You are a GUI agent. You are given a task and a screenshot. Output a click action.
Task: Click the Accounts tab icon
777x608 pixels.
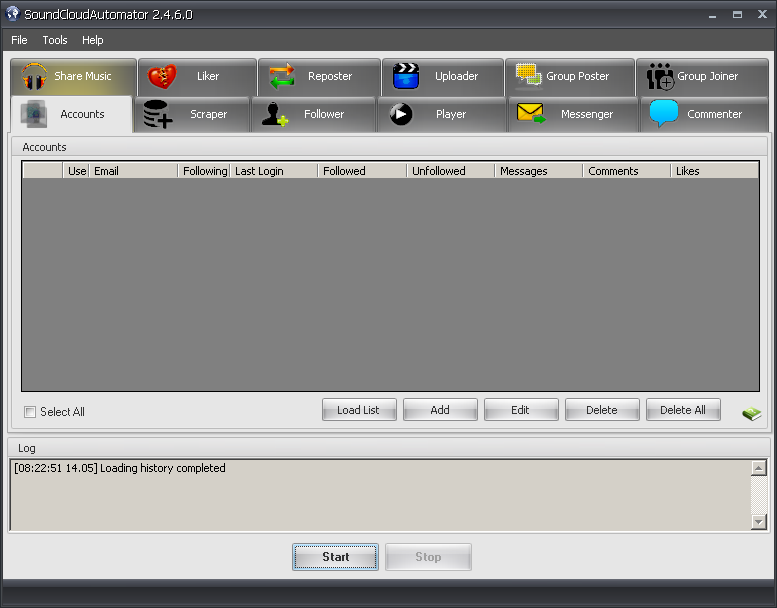tap(34, 114)
